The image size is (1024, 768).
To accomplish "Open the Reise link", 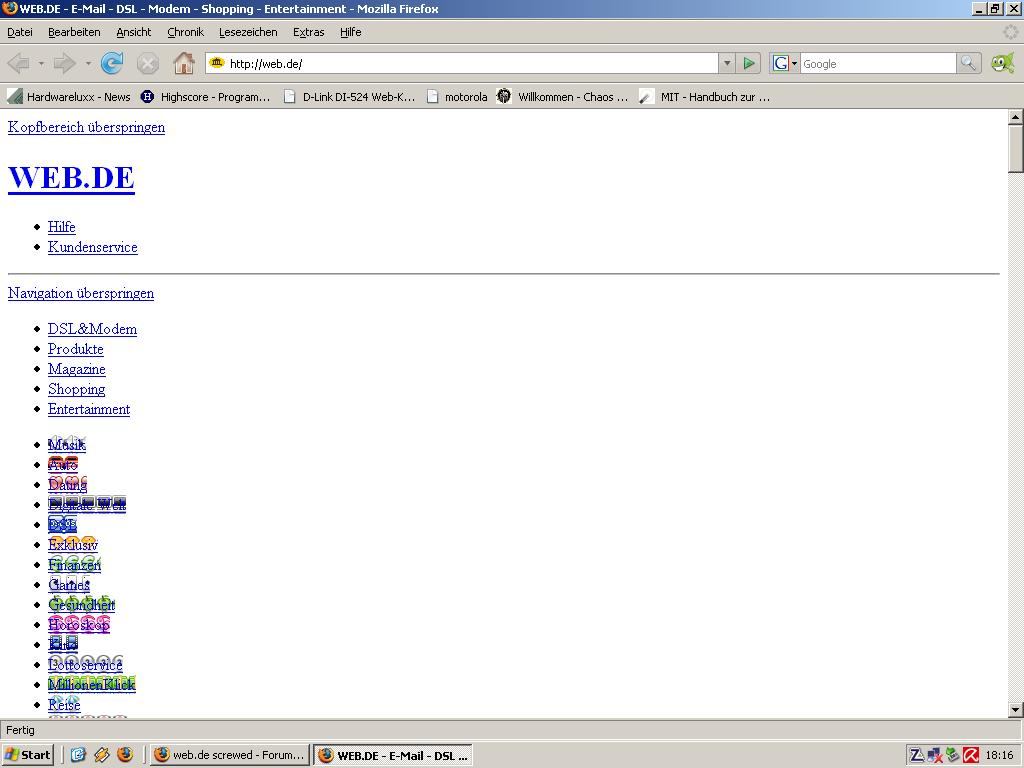I will pos(64,705).
